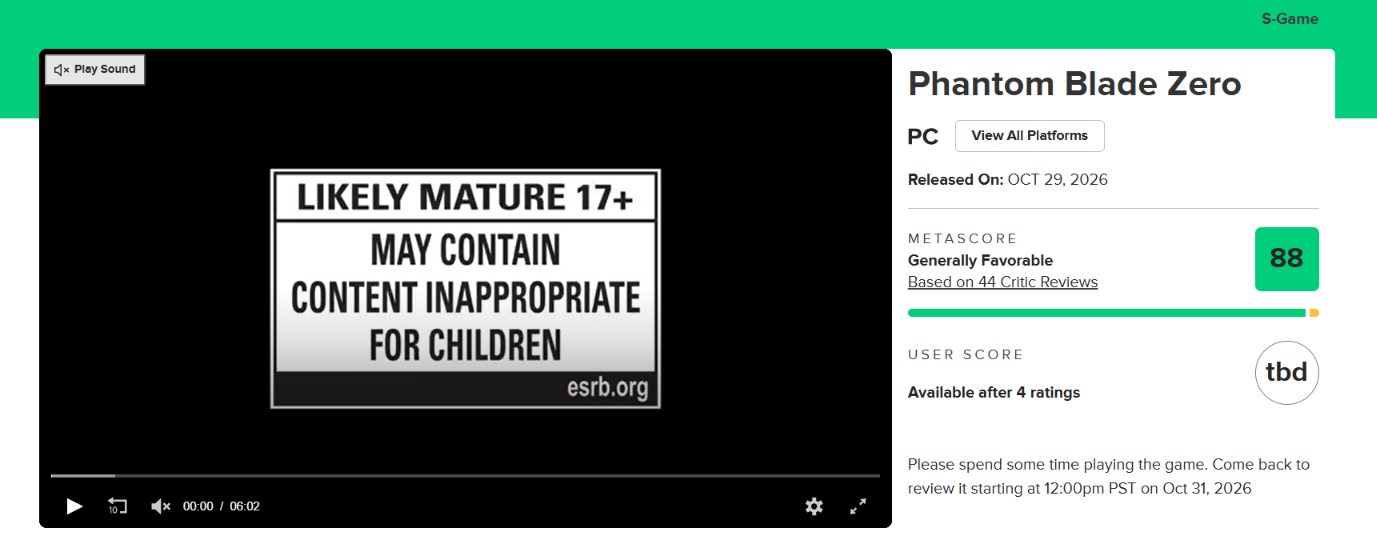Open View All Platforms
Image resolution: width=1377 pixels, height=537 pixels.
point(1030,136)
